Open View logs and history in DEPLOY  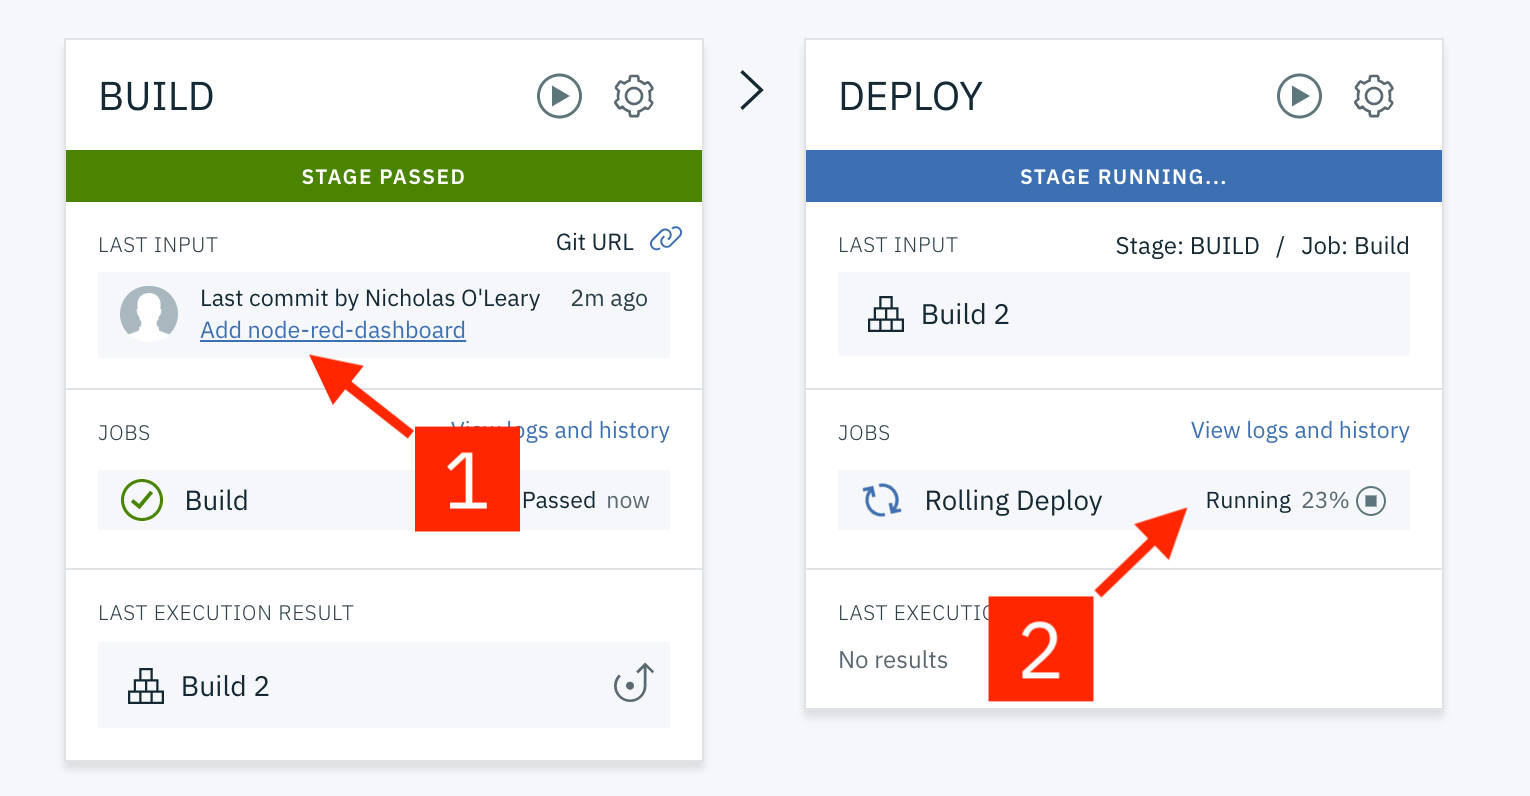[x=1299, y=430]
